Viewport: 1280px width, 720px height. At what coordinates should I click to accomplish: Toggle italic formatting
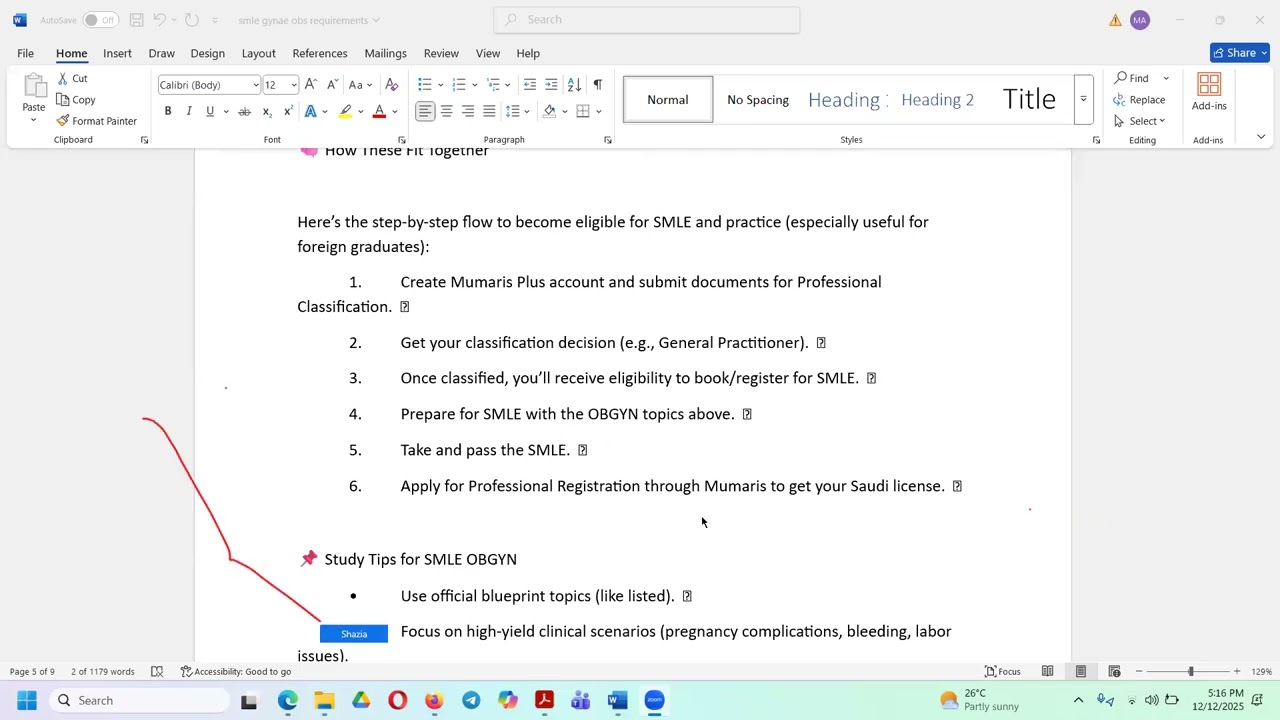(189, 111)
